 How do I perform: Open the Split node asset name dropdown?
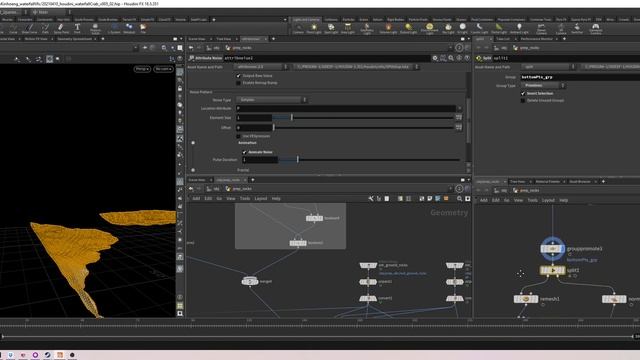point(549,67)
